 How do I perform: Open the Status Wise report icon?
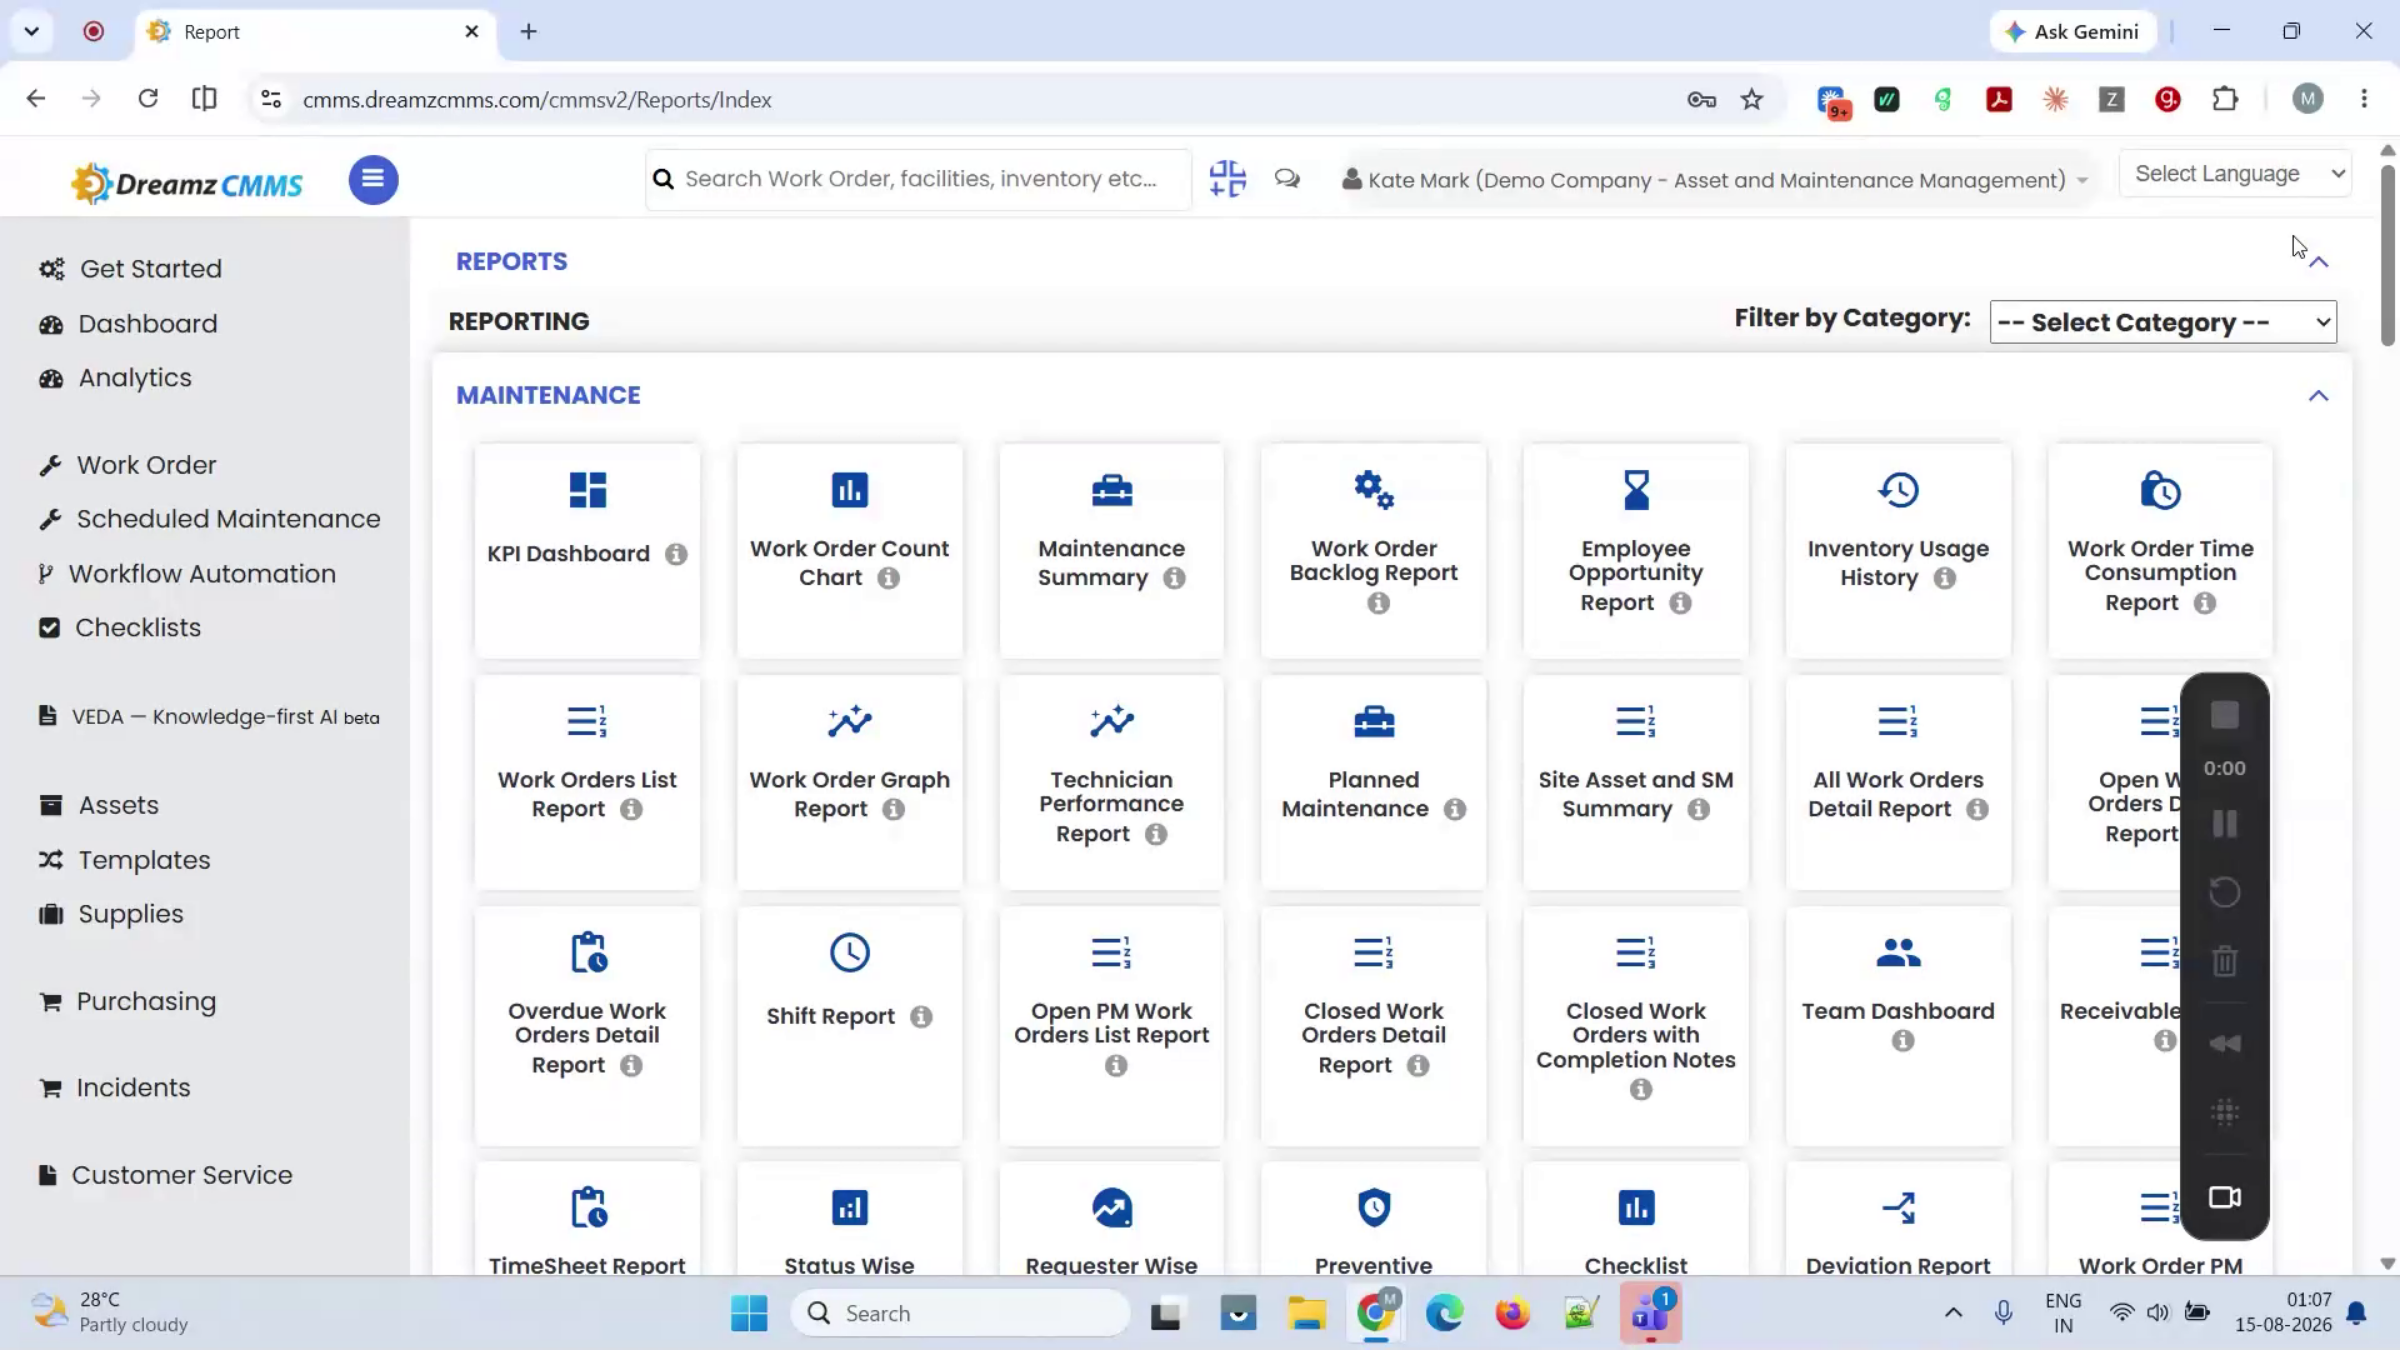849,1207
